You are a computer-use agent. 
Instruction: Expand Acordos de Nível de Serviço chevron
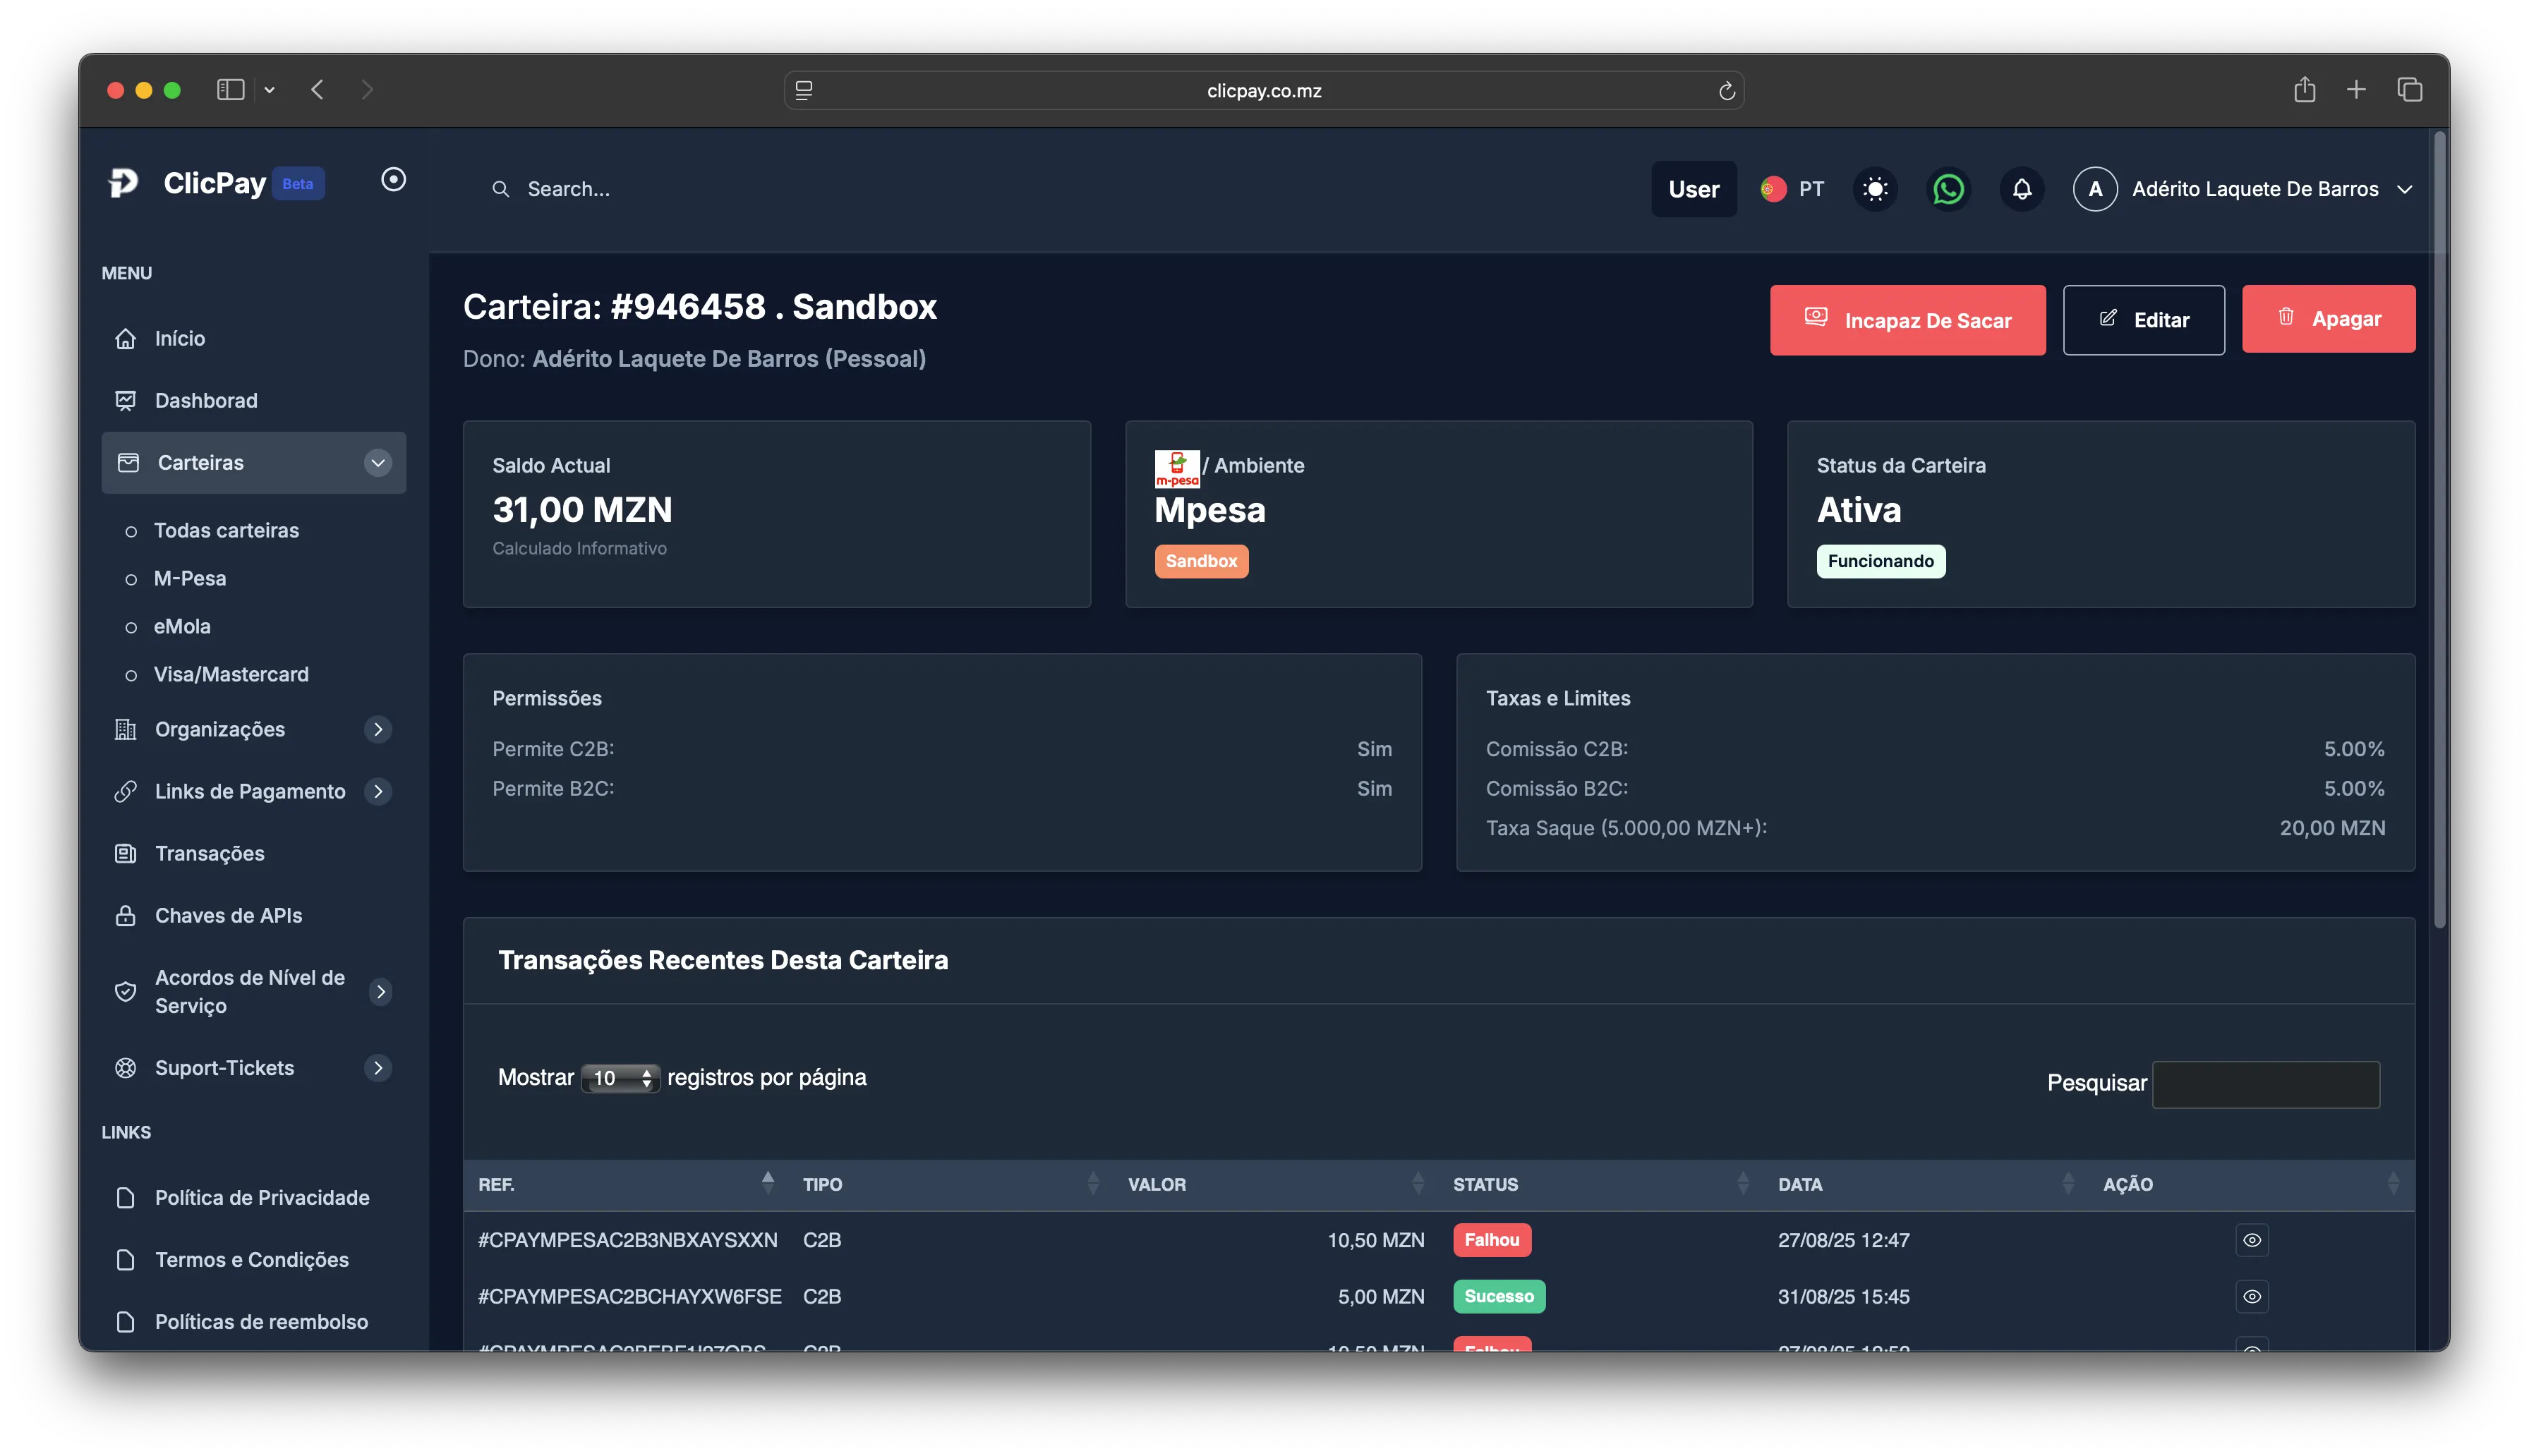click(x=380, y=992)
